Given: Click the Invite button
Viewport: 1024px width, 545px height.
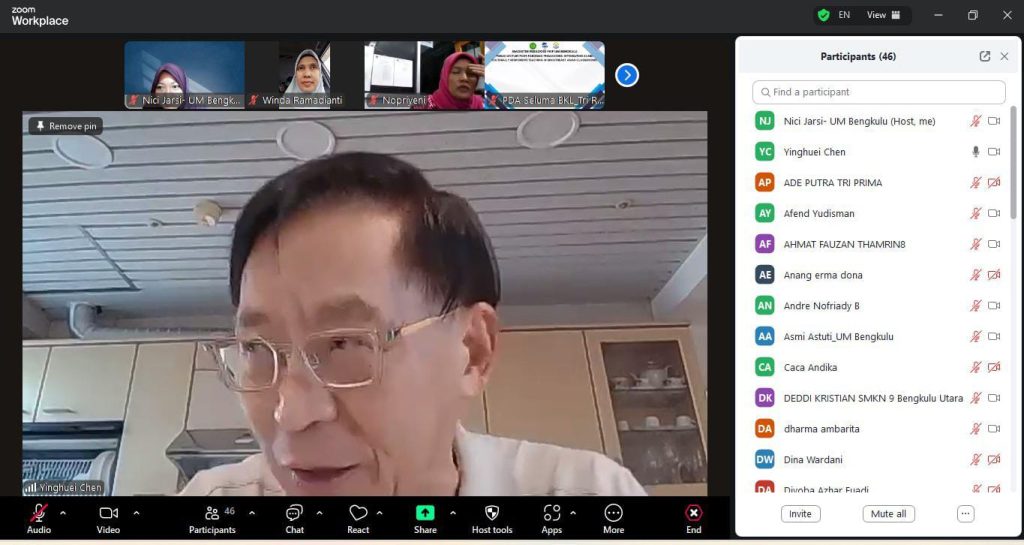Looking at the screenshot, I should 800,514.
